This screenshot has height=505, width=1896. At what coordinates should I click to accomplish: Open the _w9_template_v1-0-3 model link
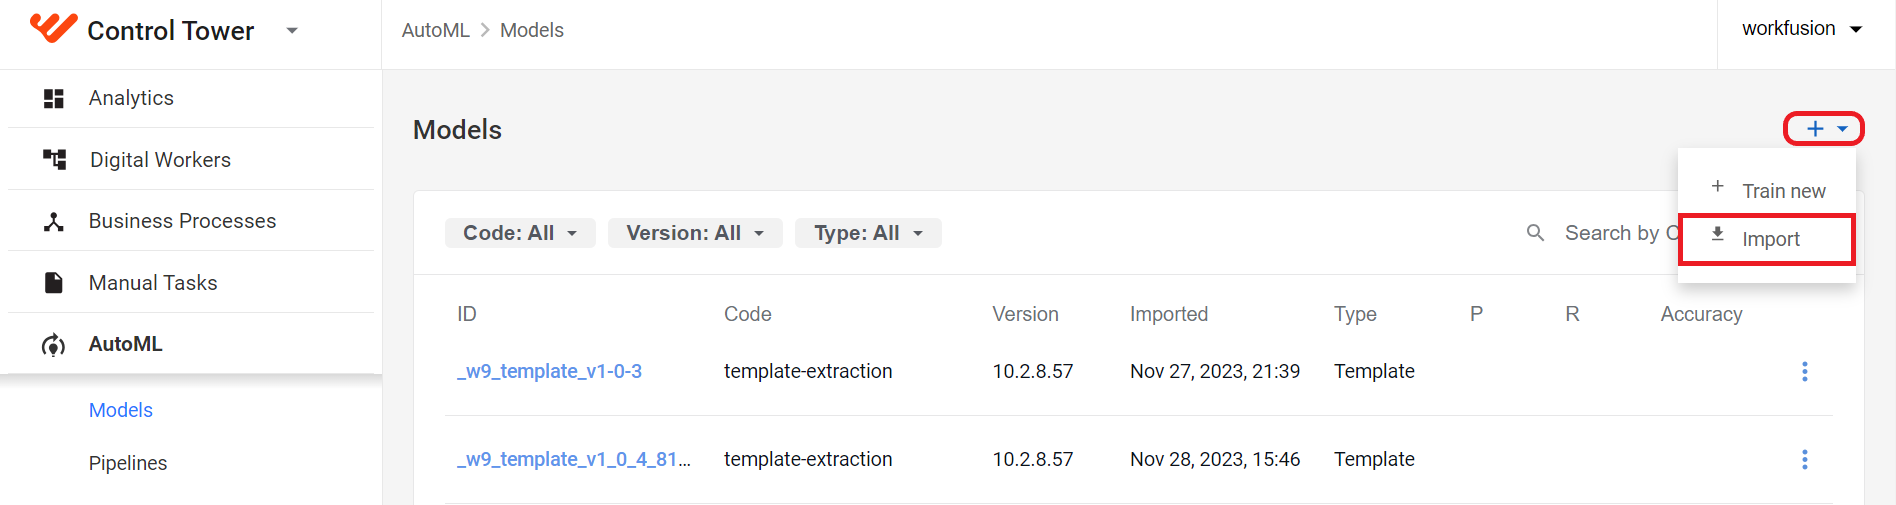click(549, 371)
